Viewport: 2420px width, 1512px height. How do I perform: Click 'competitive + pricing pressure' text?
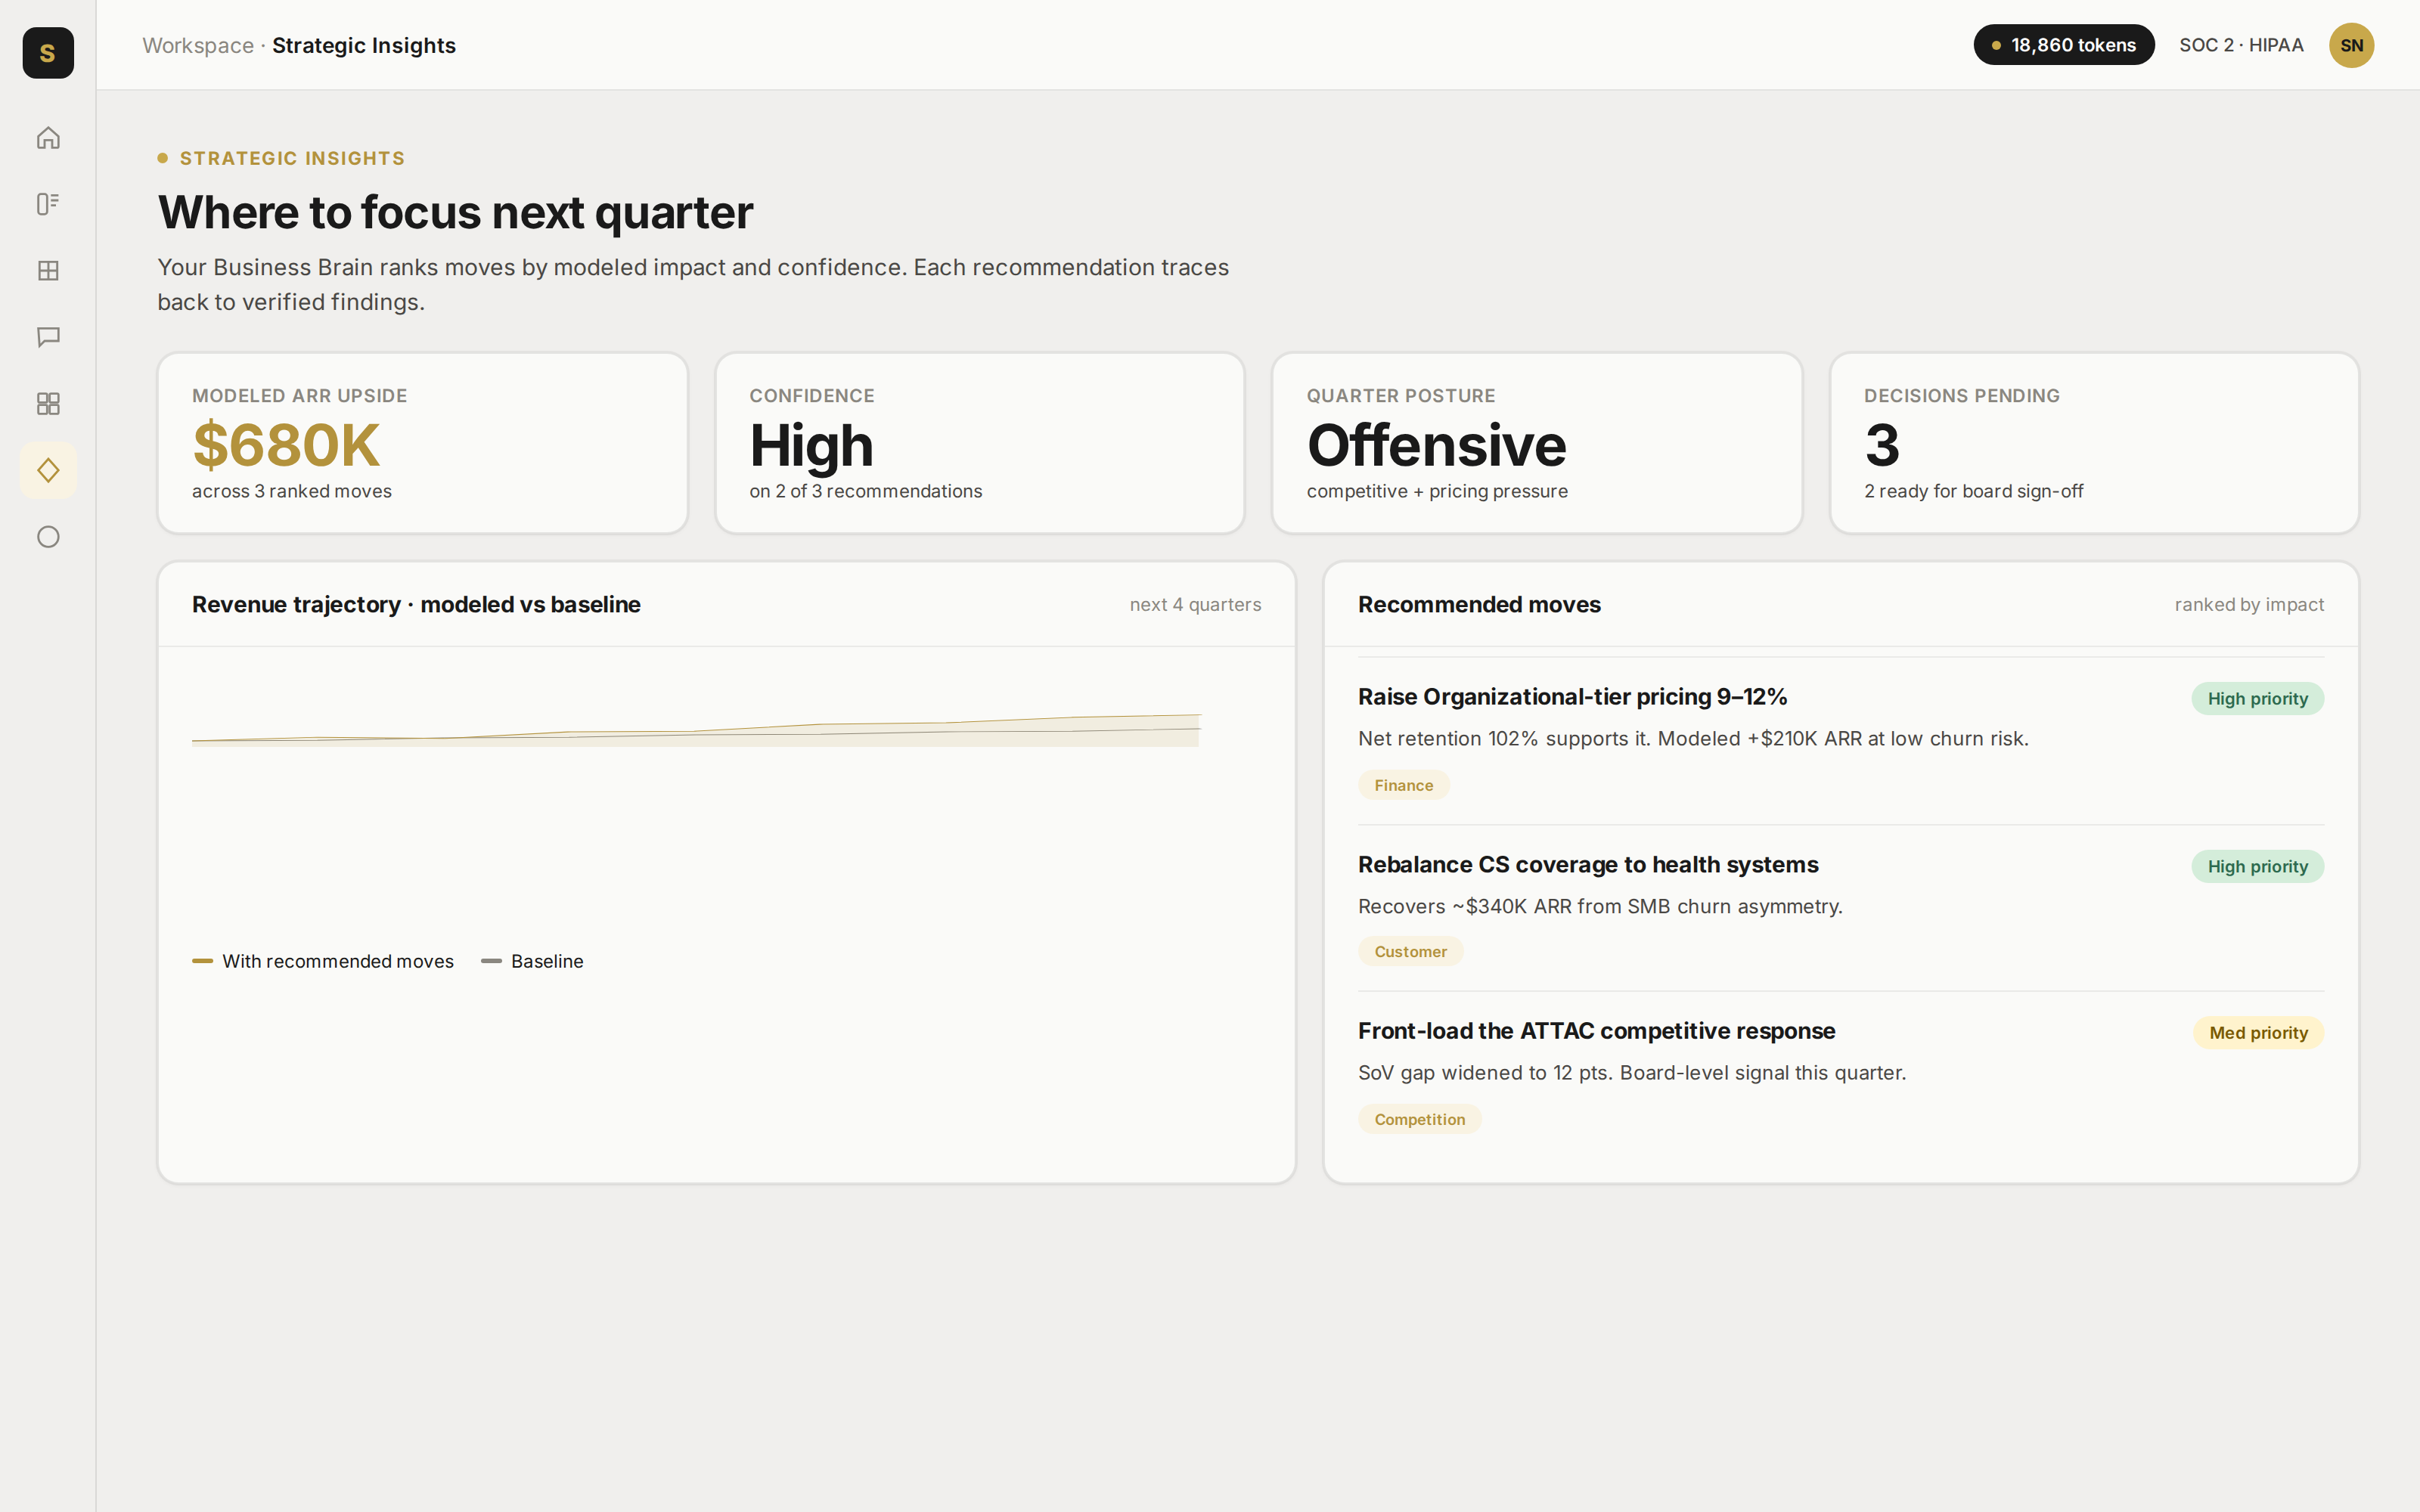pyautogui.click(x=1437, y=491)
